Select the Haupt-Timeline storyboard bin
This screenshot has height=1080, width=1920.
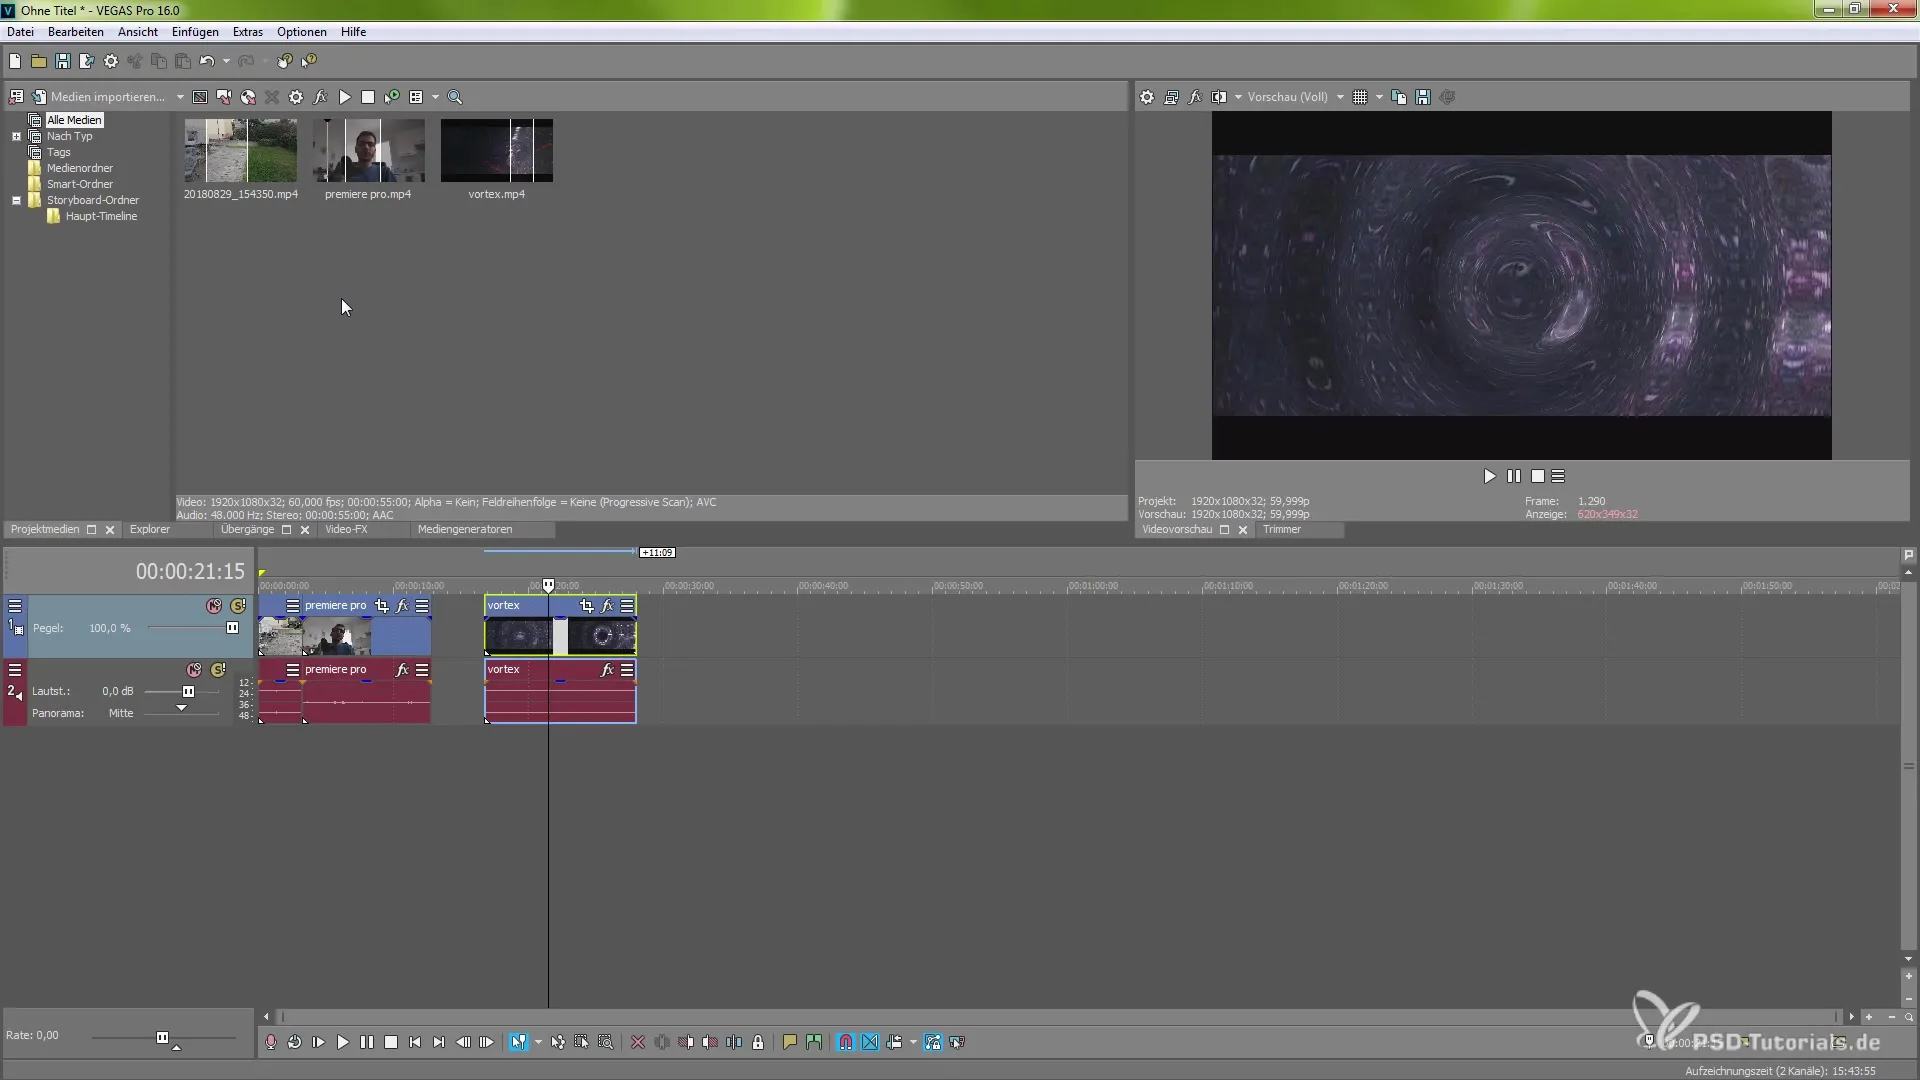tap(101, 216)
